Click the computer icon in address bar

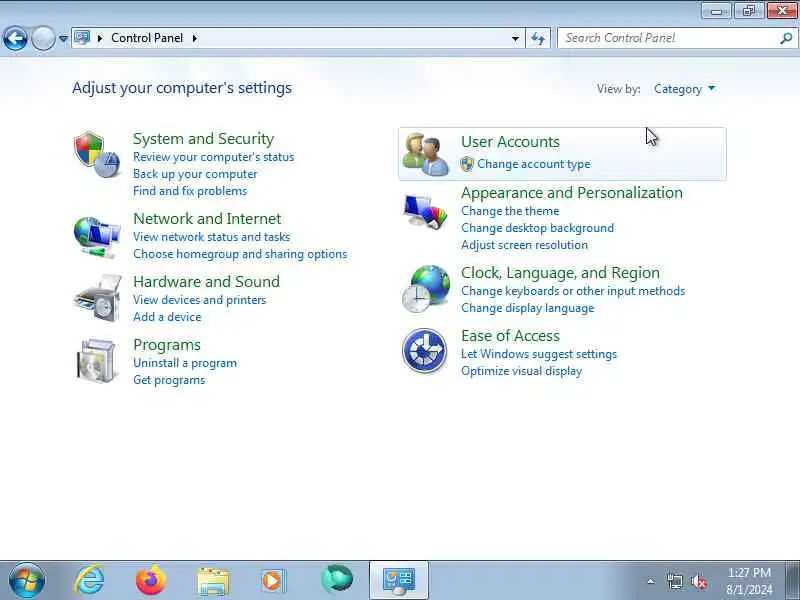click(x=82, y=38)
